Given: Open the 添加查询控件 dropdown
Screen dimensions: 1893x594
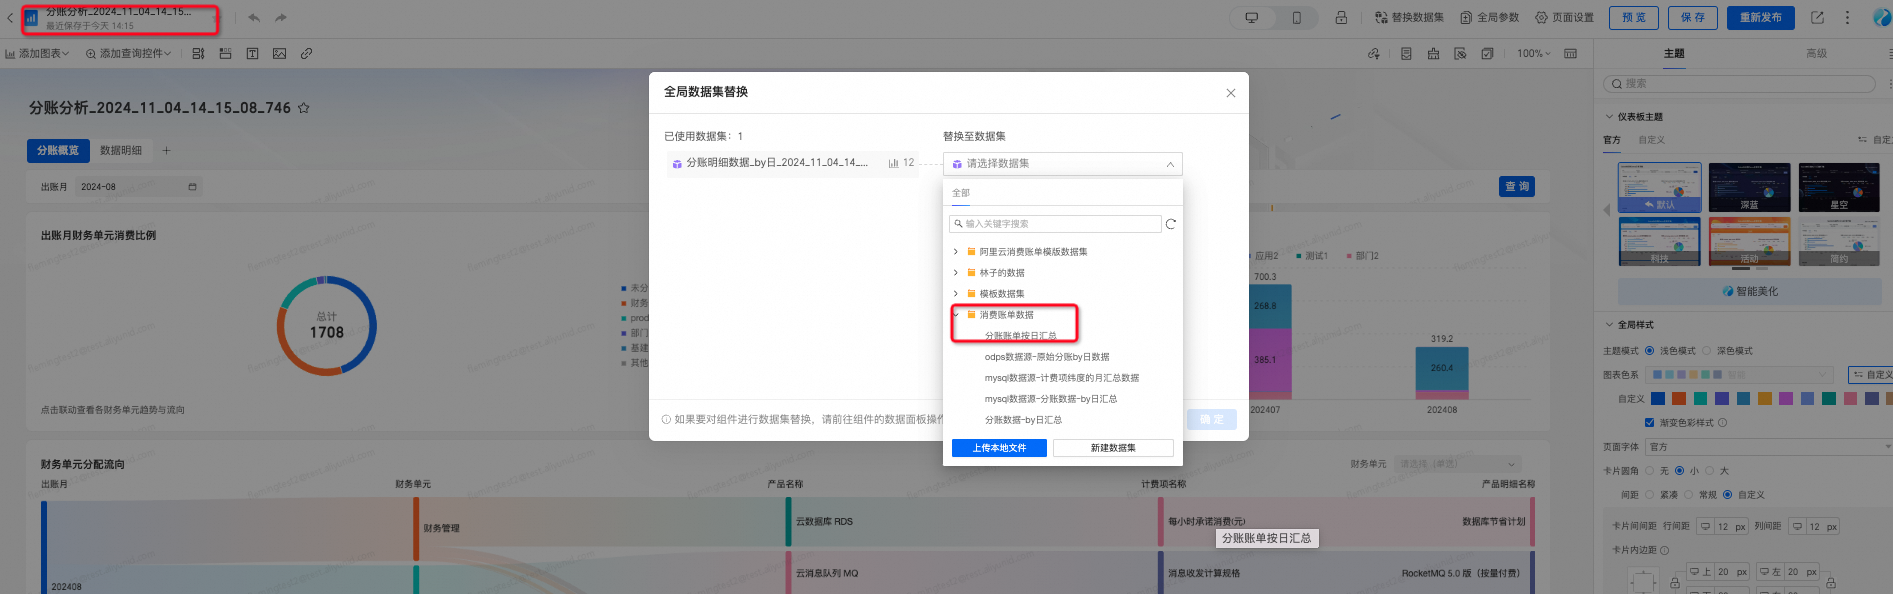Looking at the screenshot, I should [129, 54].
